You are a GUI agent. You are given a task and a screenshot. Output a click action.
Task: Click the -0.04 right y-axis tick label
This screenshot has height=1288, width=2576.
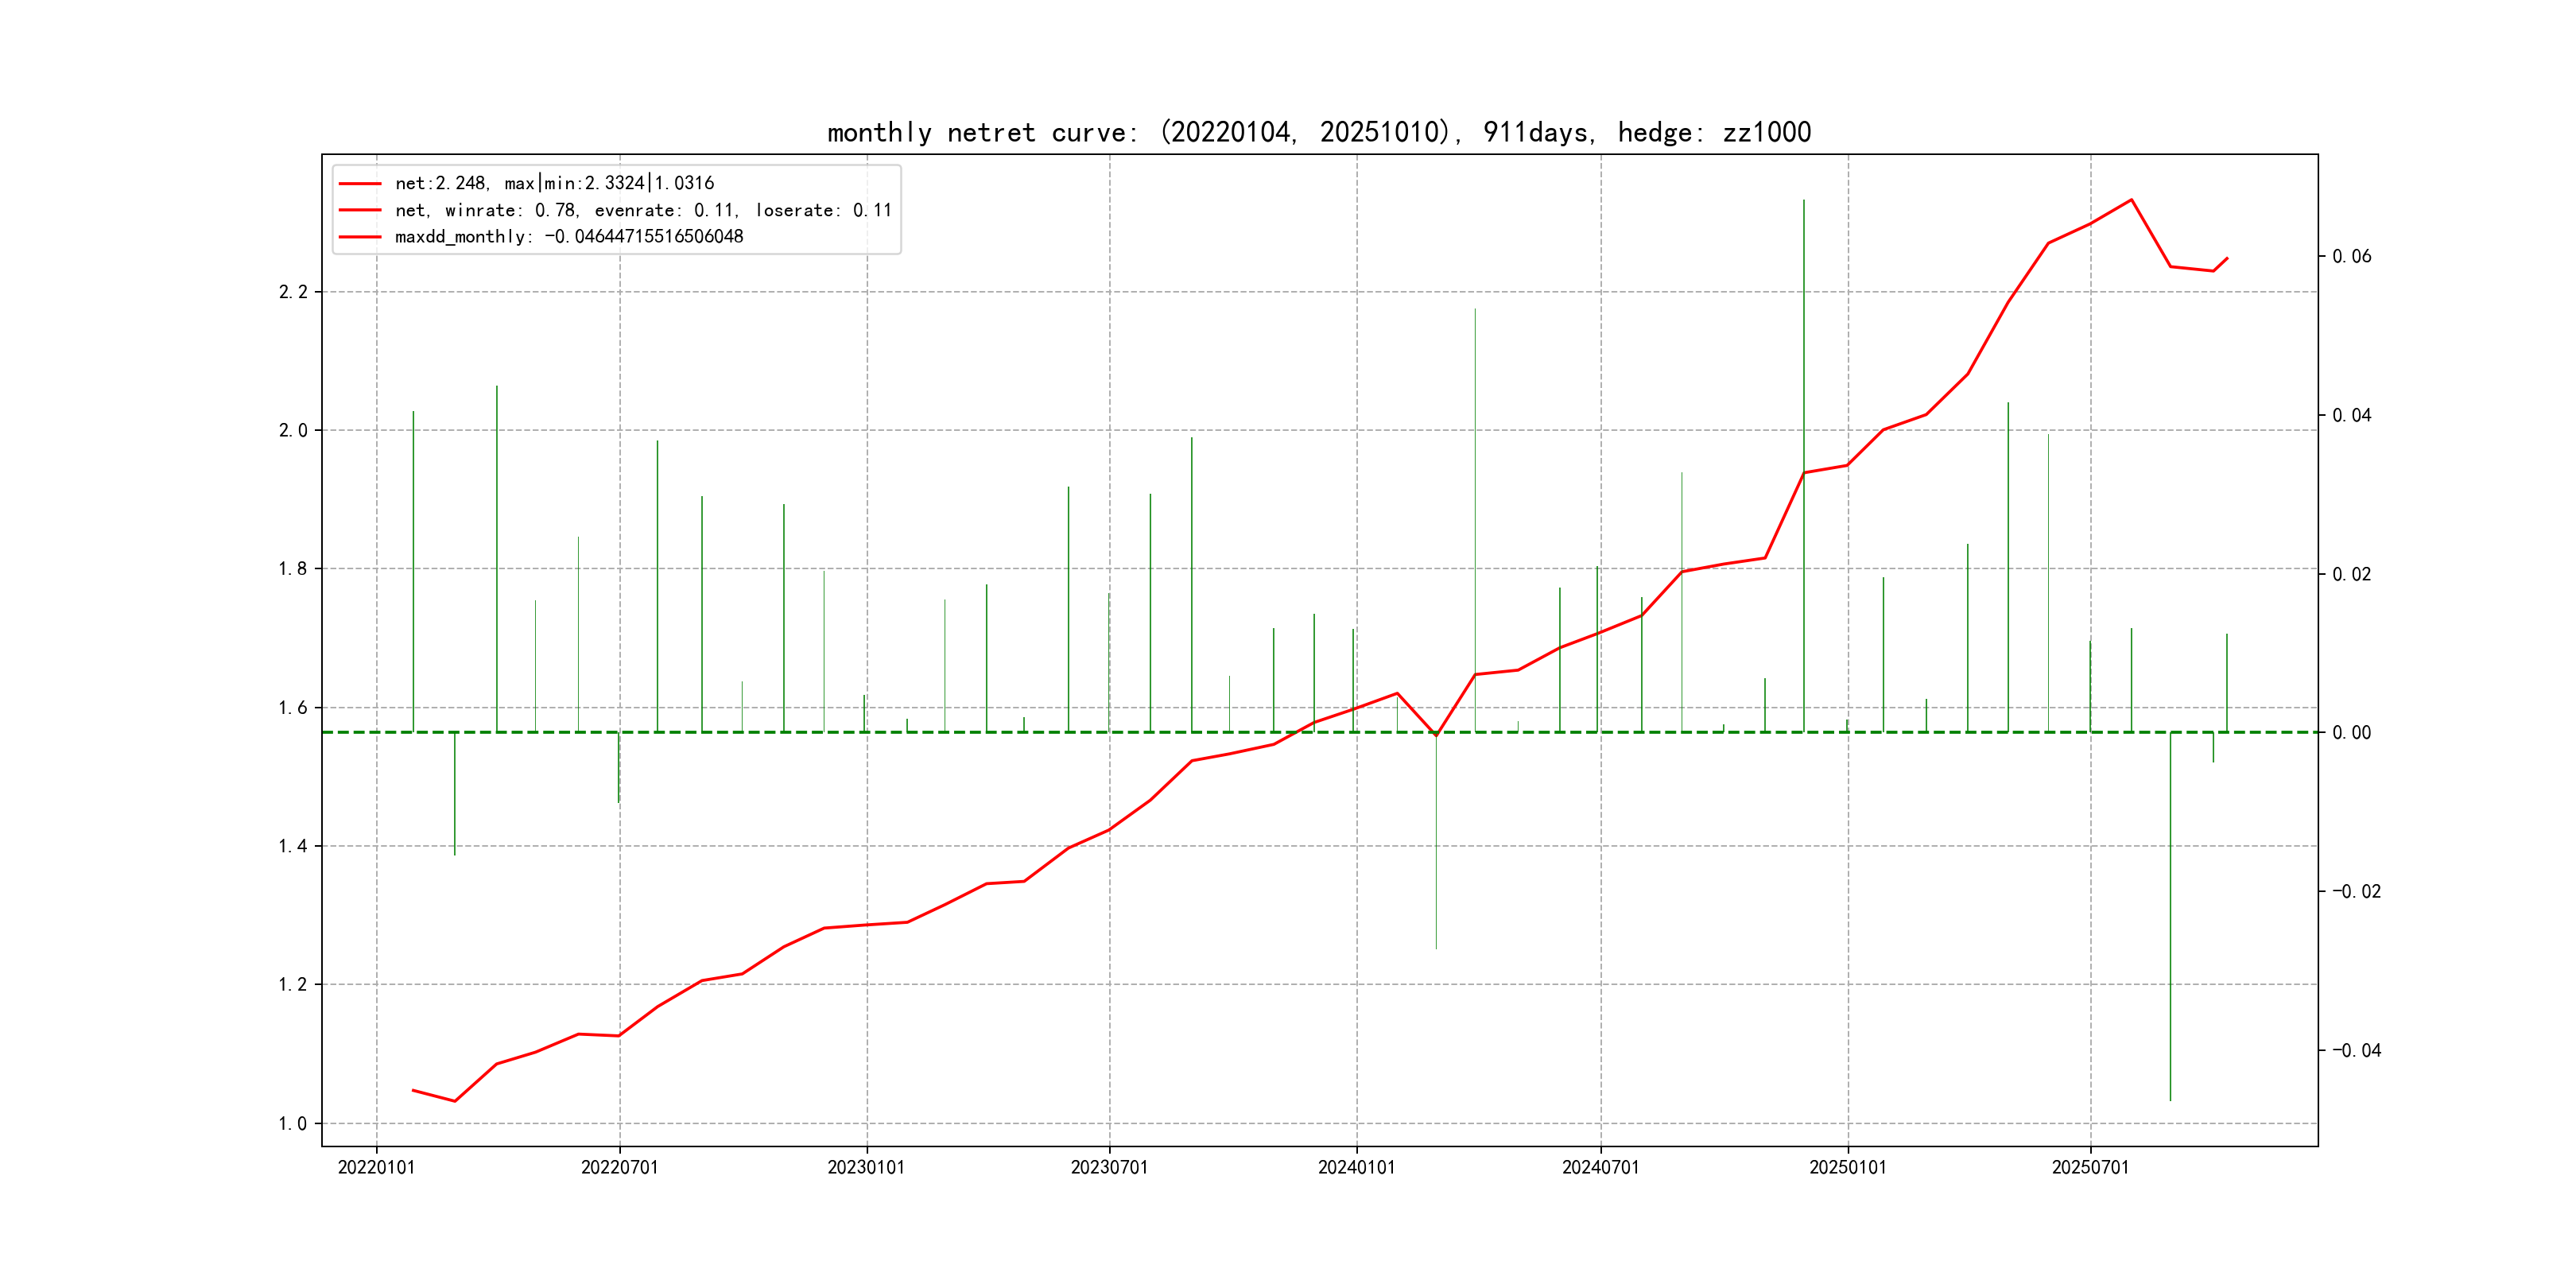click(x=2356, y=1050)
